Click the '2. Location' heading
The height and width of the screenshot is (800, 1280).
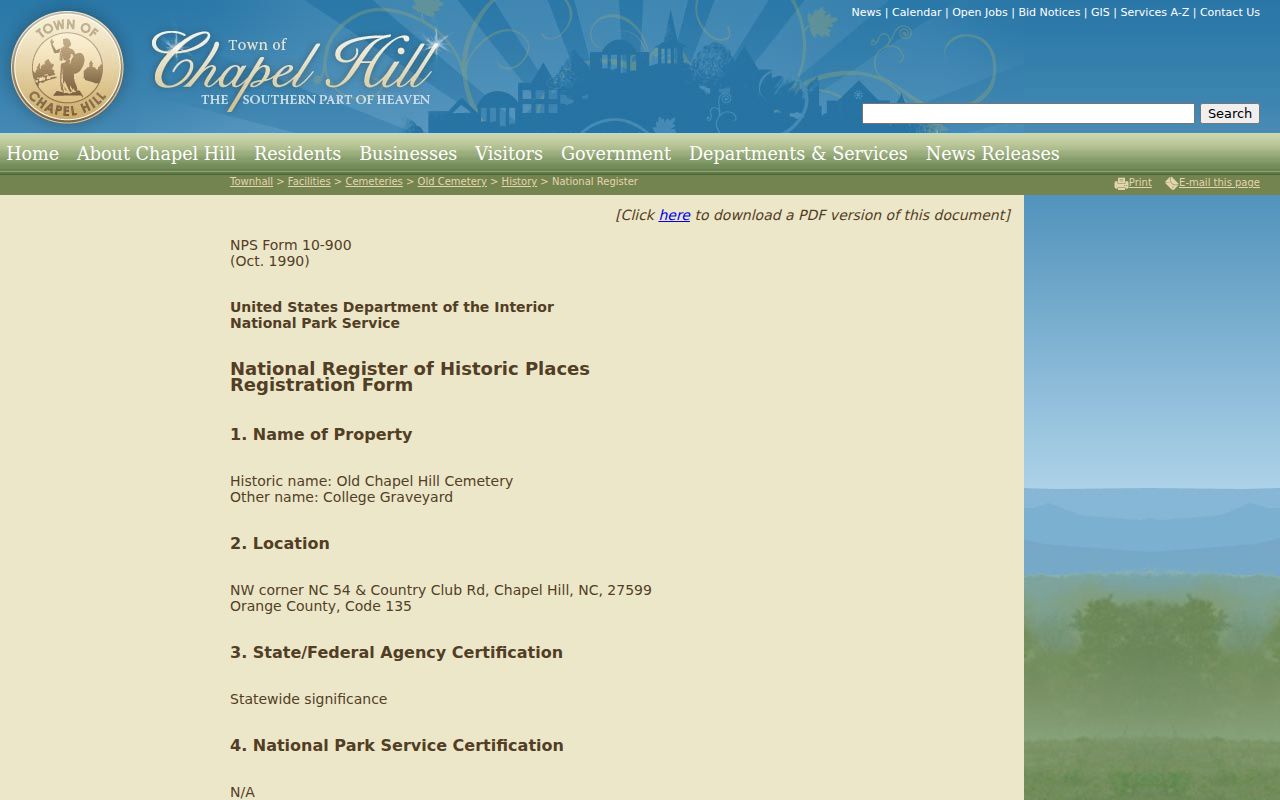(280, 543)
